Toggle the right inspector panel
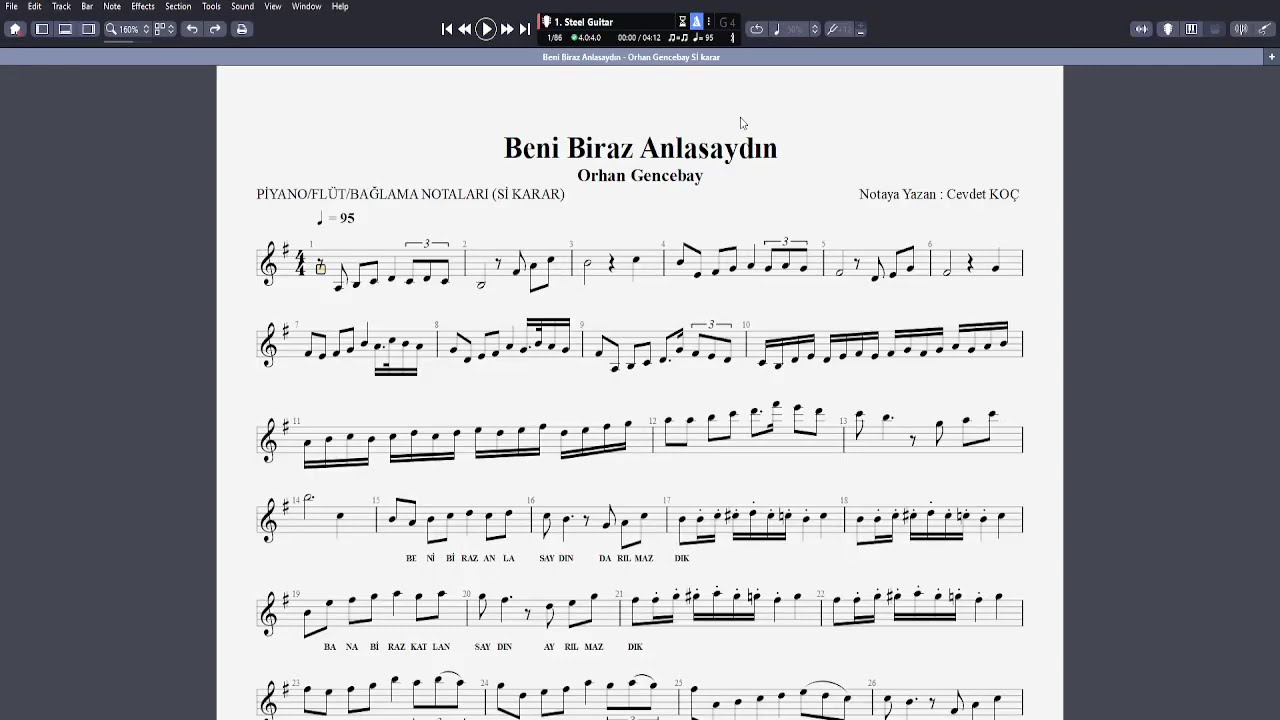Image resolution: width=1280 pixels, height=720 pixels. pos(88,29)
